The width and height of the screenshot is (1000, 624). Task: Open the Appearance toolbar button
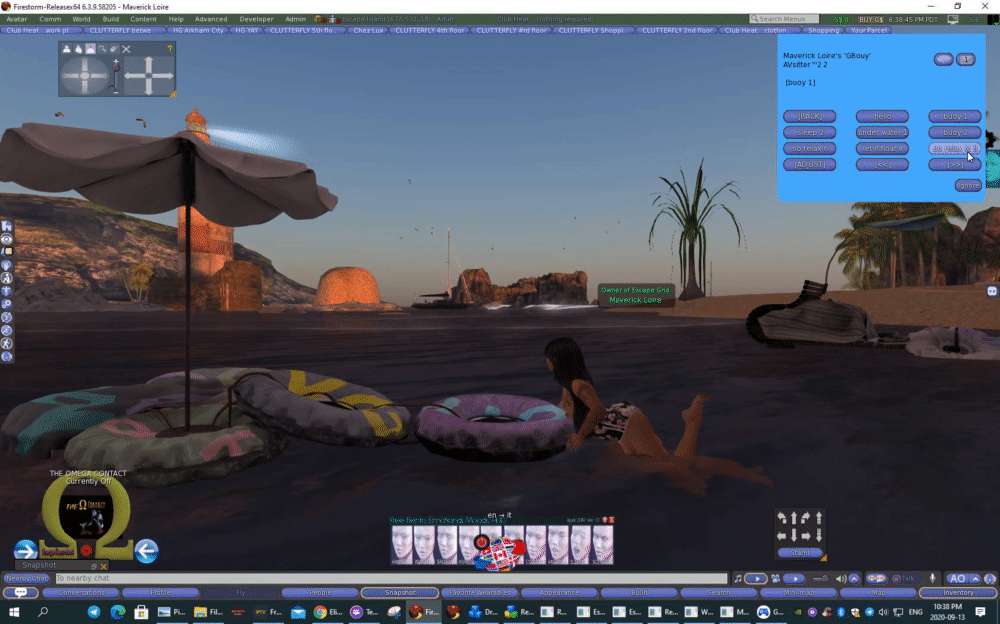click(559, 593)
